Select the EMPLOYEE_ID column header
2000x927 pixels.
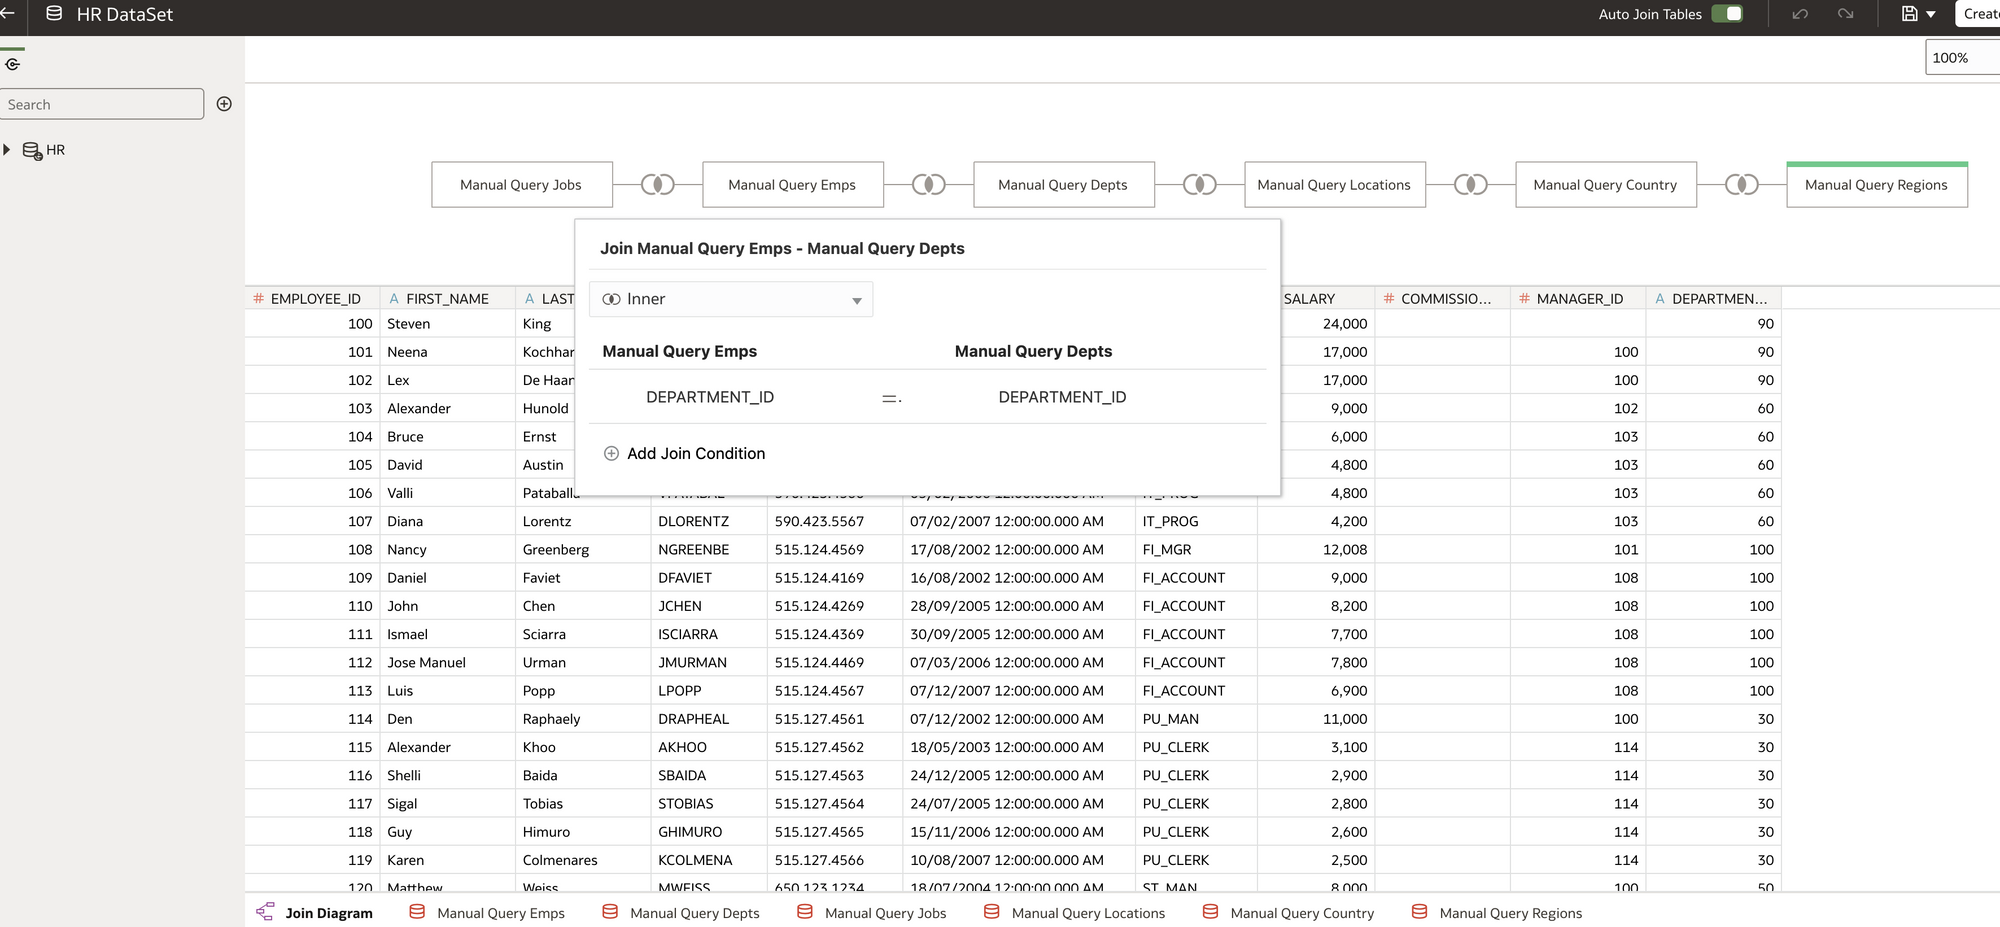tap(314, 299)
